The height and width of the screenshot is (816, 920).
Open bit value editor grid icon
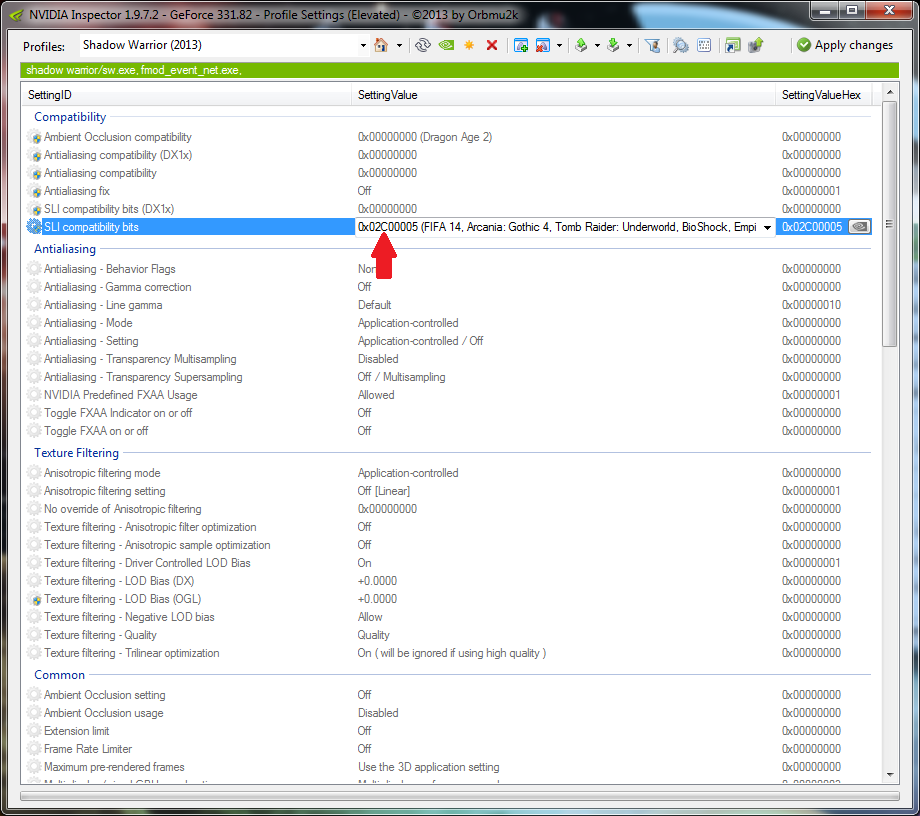tap(704, 45)
